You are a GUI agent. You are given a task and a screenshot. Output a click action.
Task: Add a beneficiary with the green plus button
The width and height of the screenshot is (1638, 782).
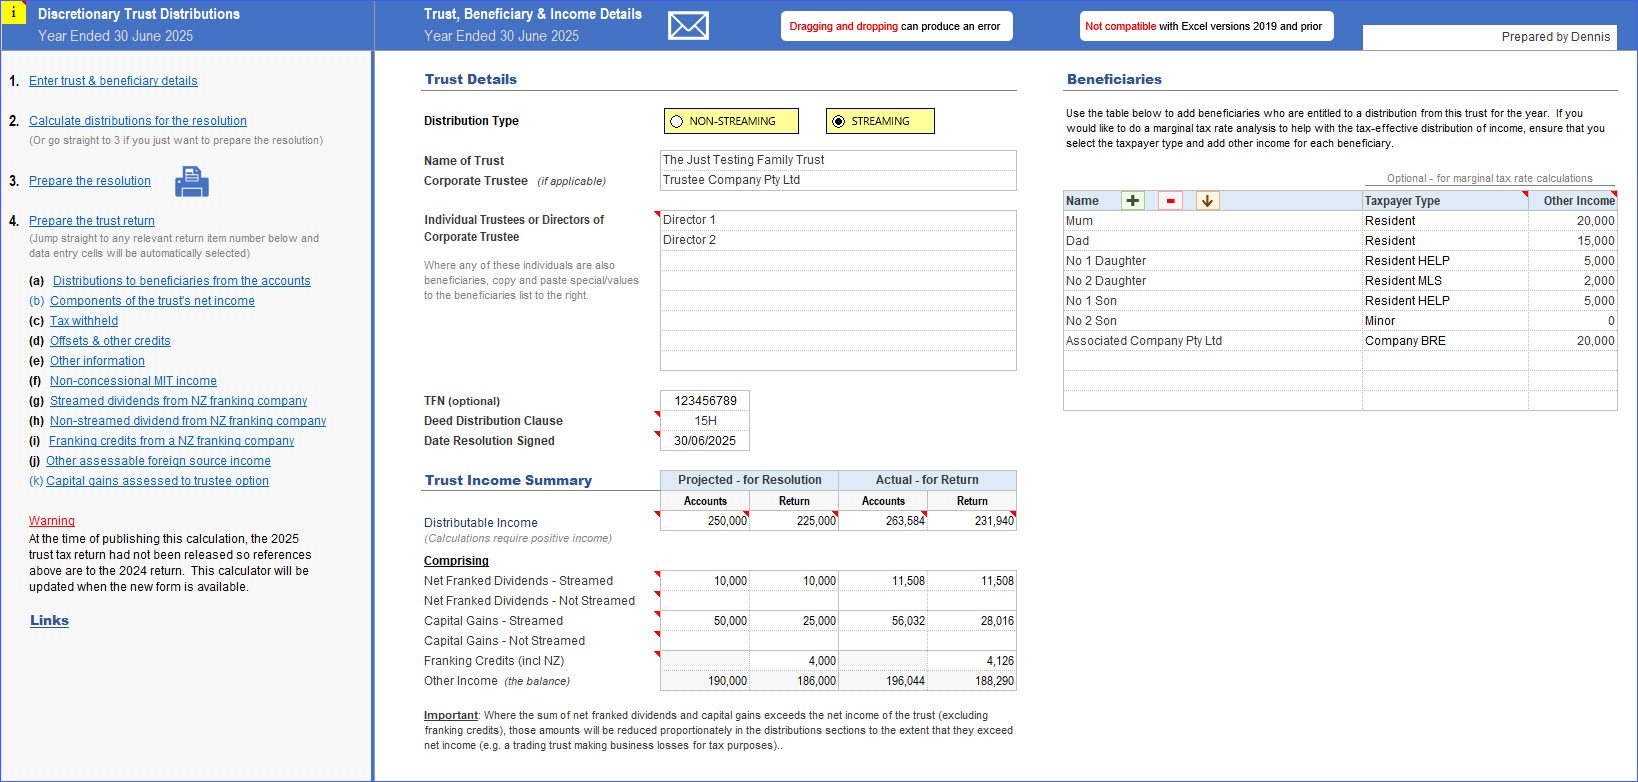[1132, 201]
